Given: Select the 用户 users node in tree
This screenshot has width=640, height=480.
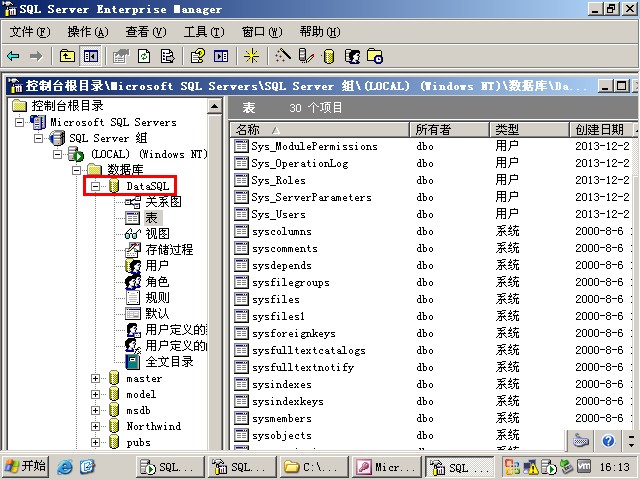Looking at the screenshot, I should (157, 266).
